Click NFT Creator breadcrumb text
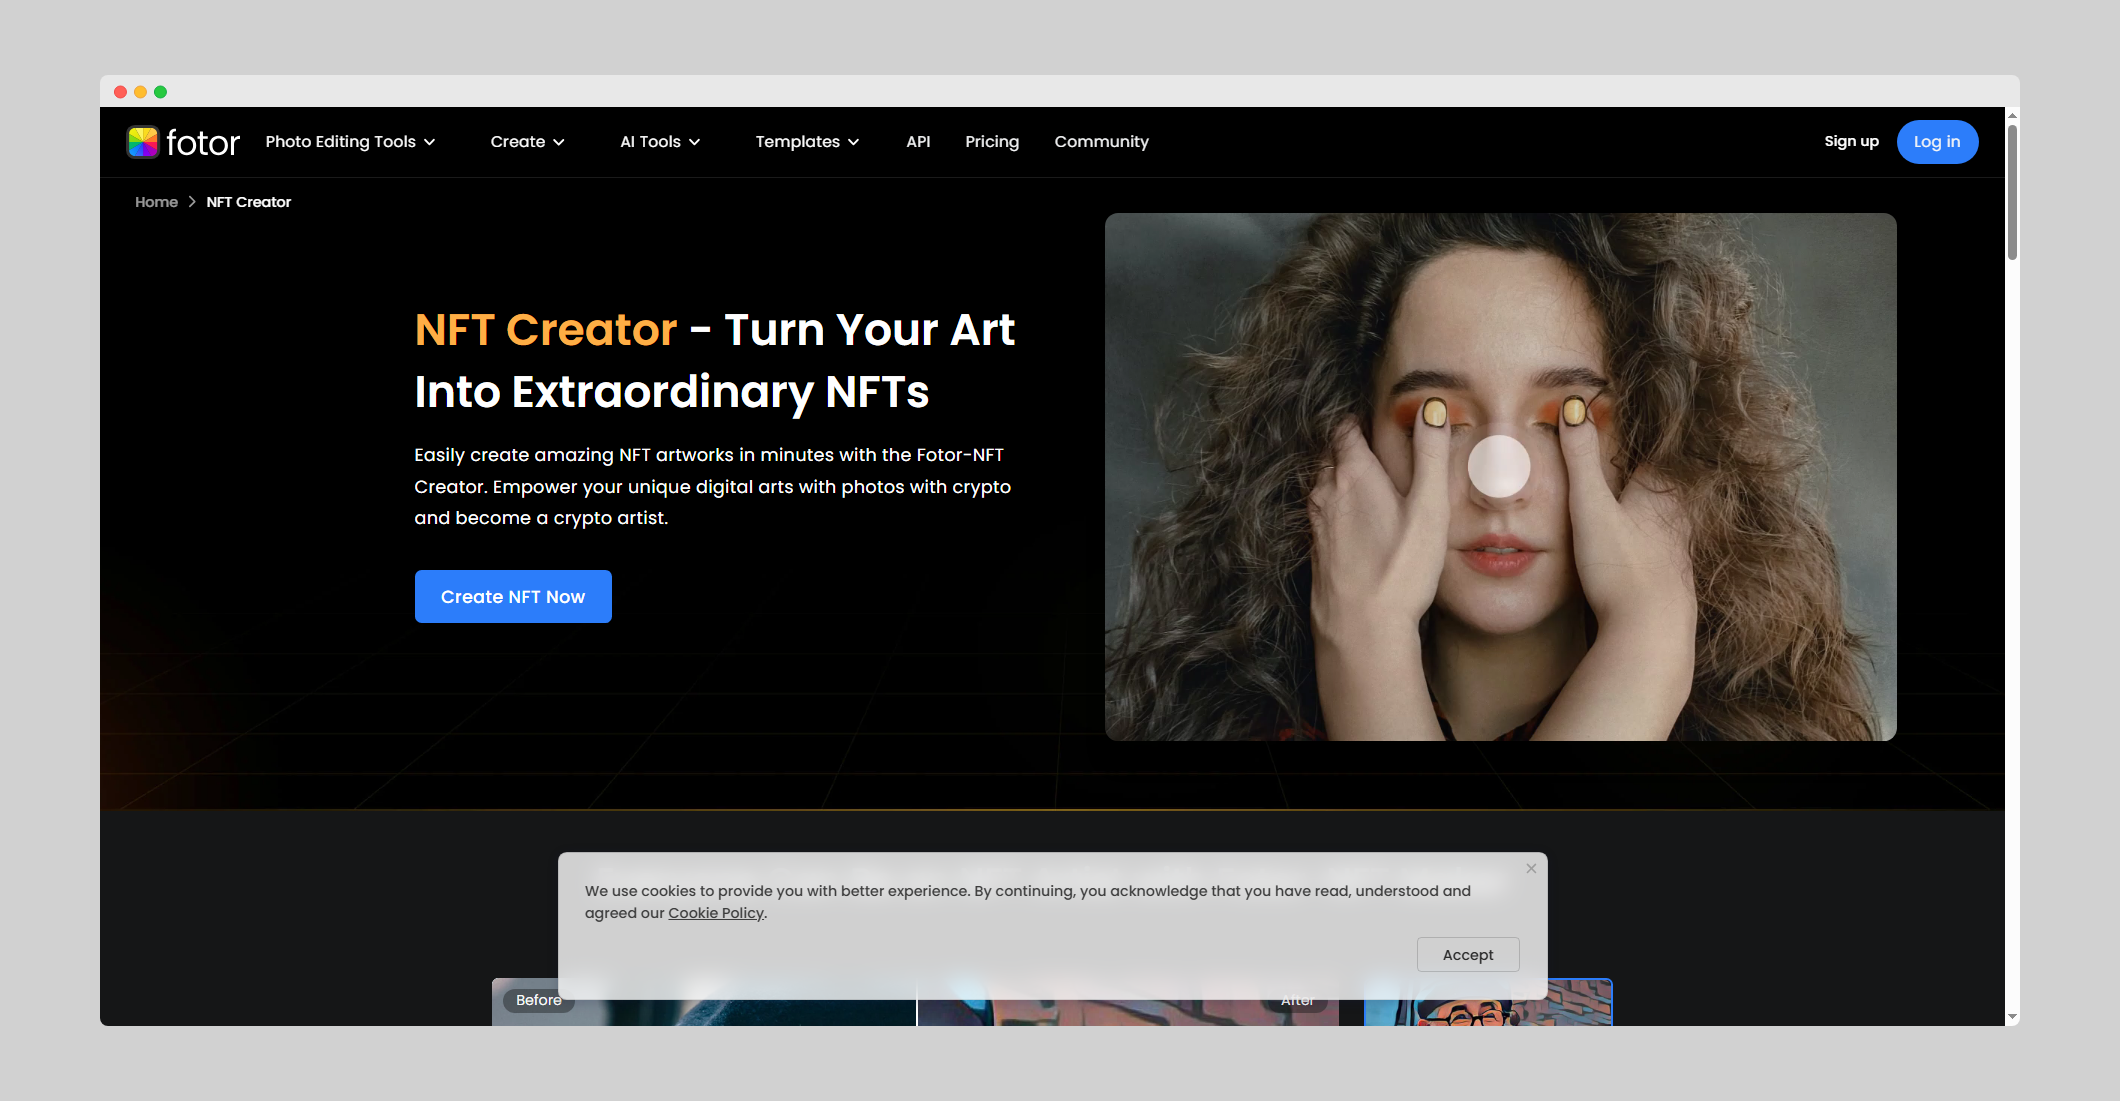2120x1101 pixels. coord(249,202)
